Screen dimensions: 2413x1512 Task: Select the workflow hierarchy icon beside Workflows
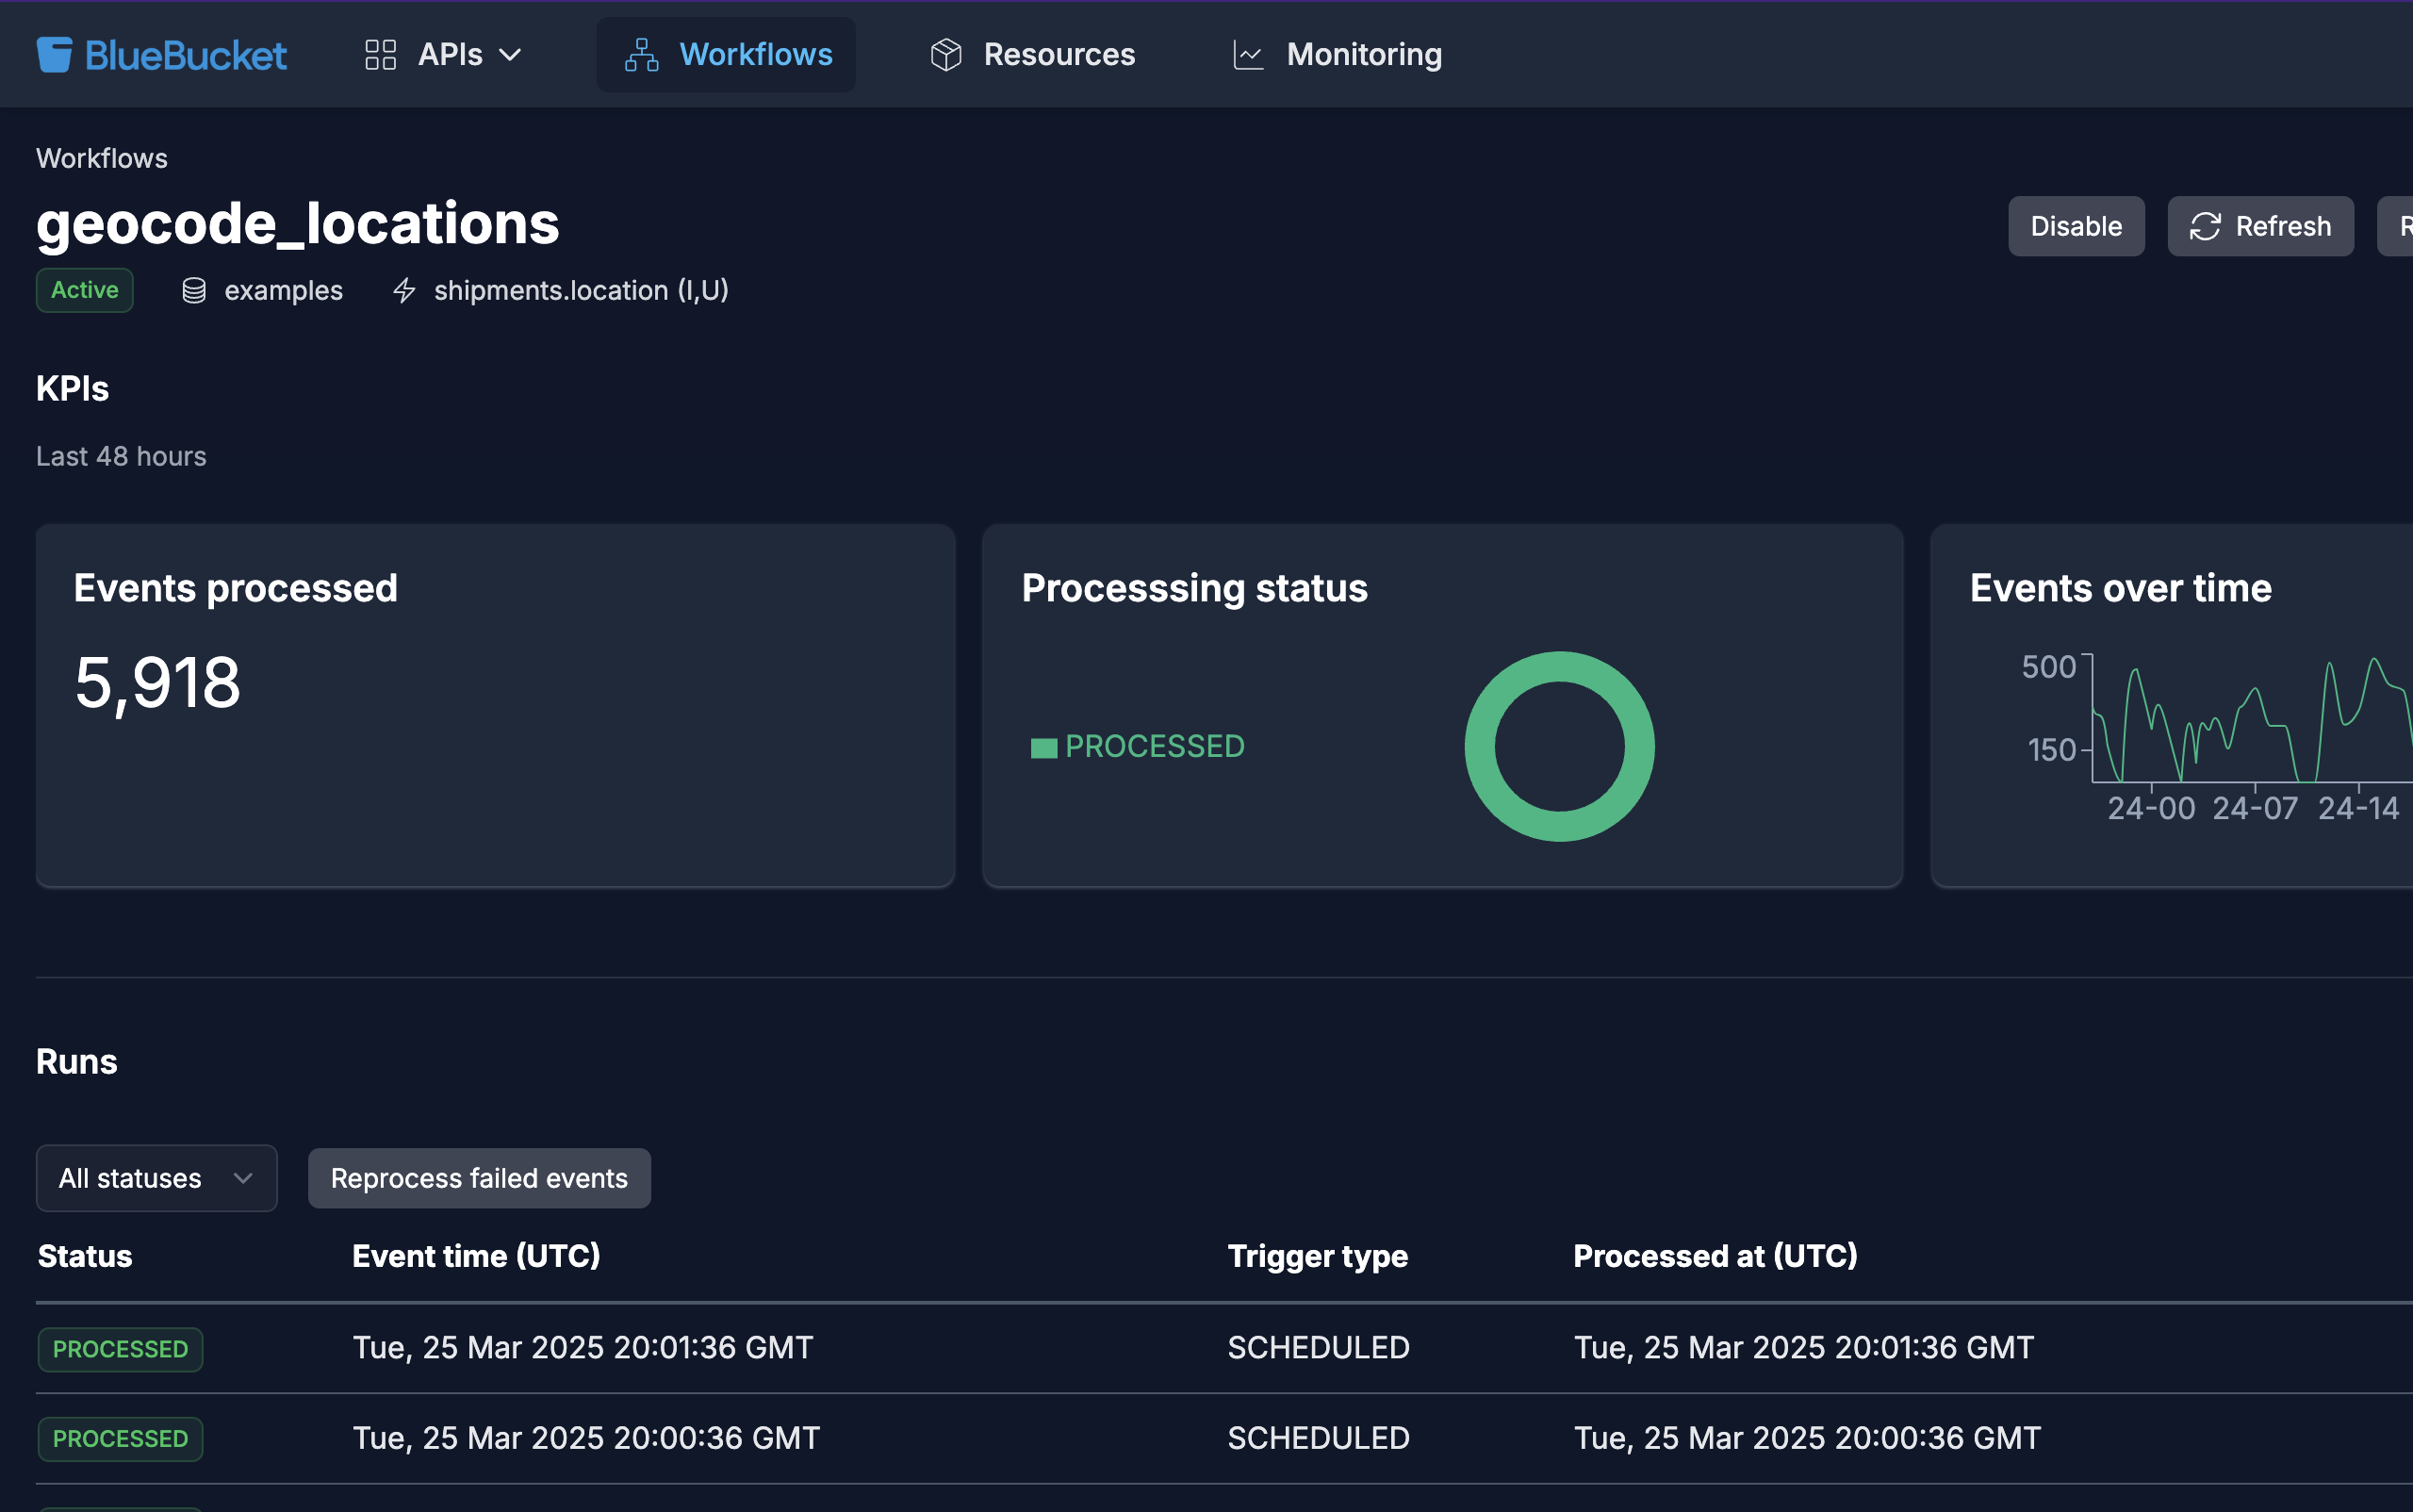coord(641,54)
